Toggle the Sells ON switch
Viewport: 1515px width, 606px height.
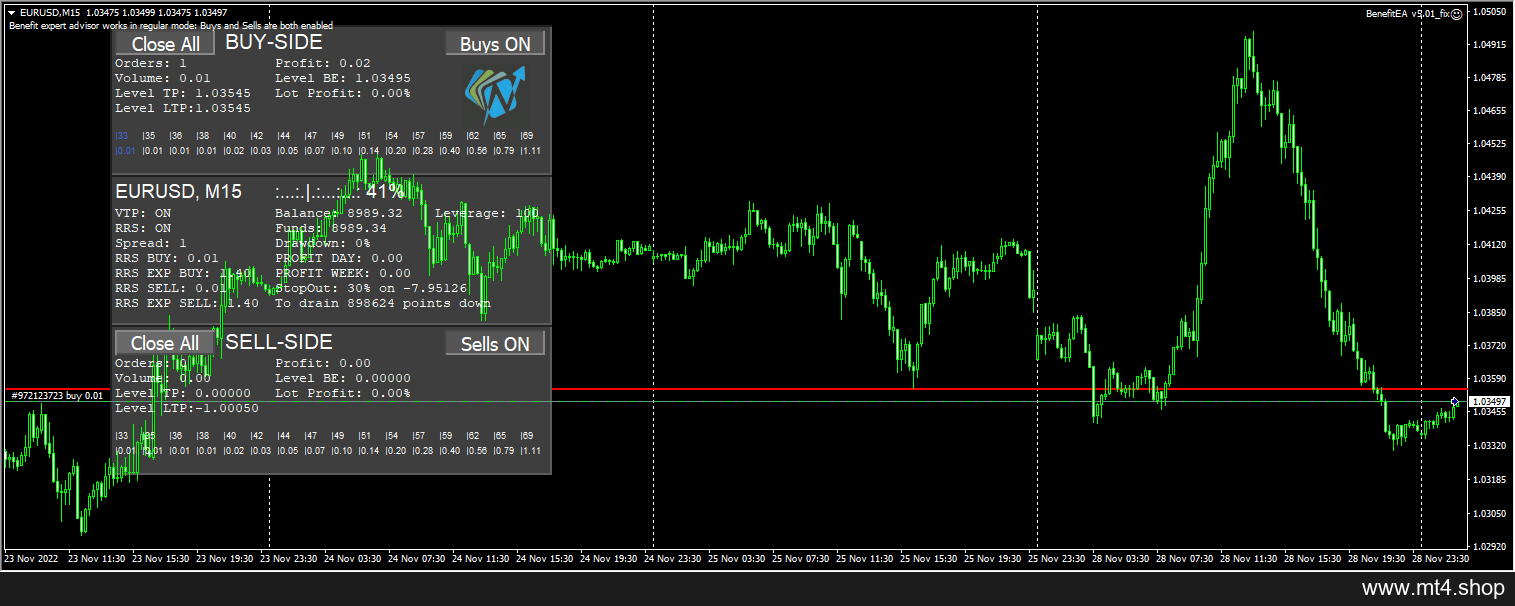click(495, 343)
